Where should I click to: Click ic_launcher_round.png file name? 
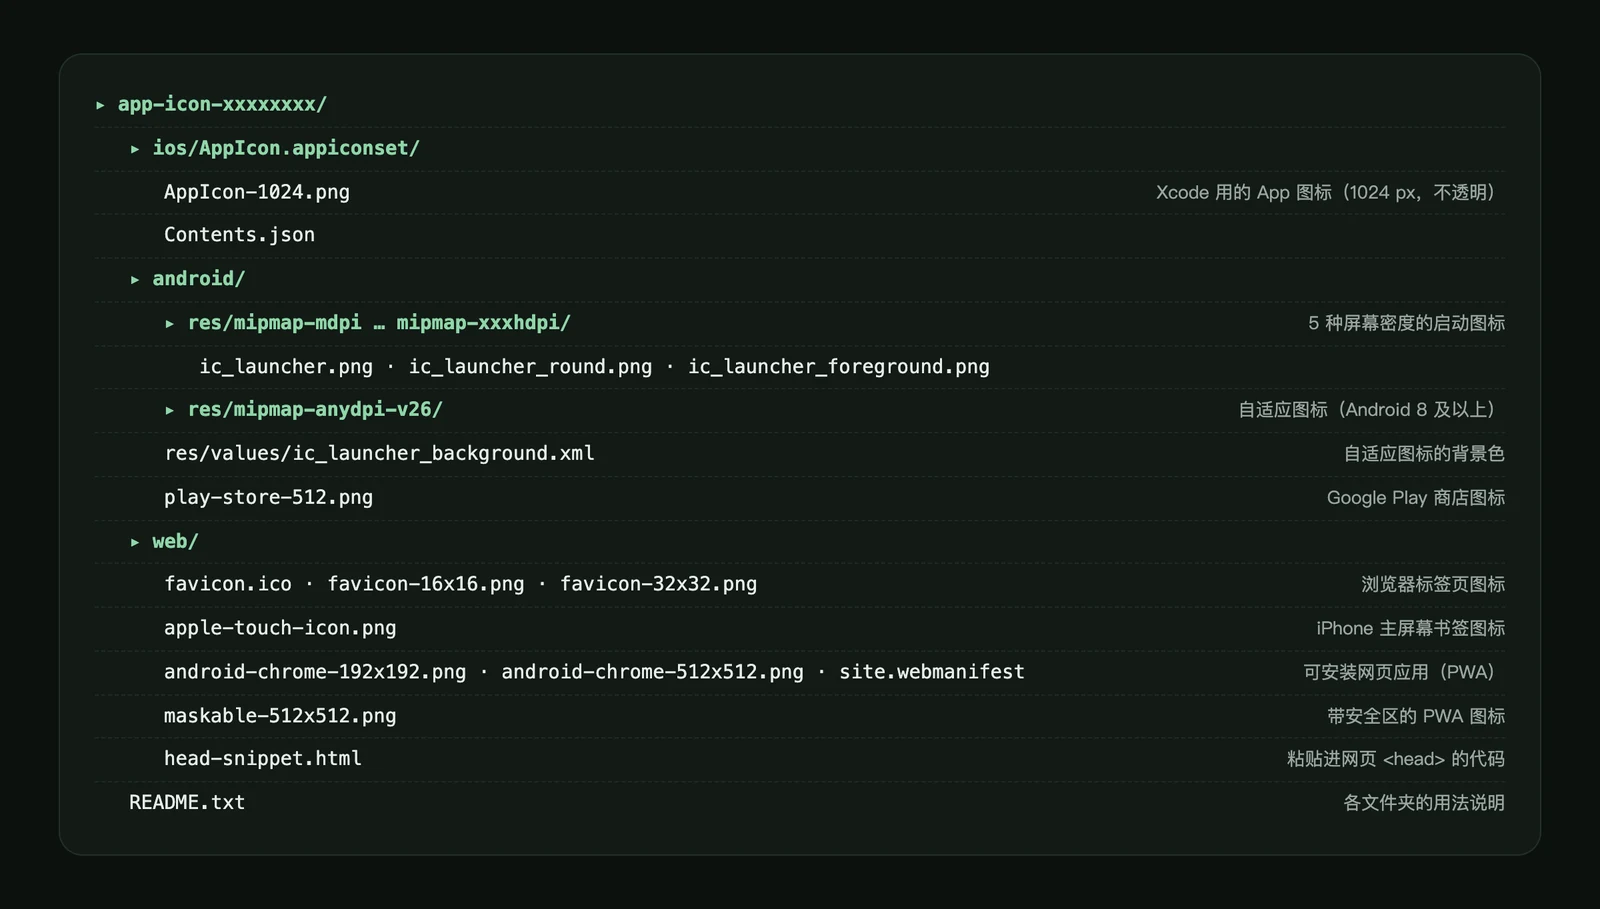[x=530, y=367]
